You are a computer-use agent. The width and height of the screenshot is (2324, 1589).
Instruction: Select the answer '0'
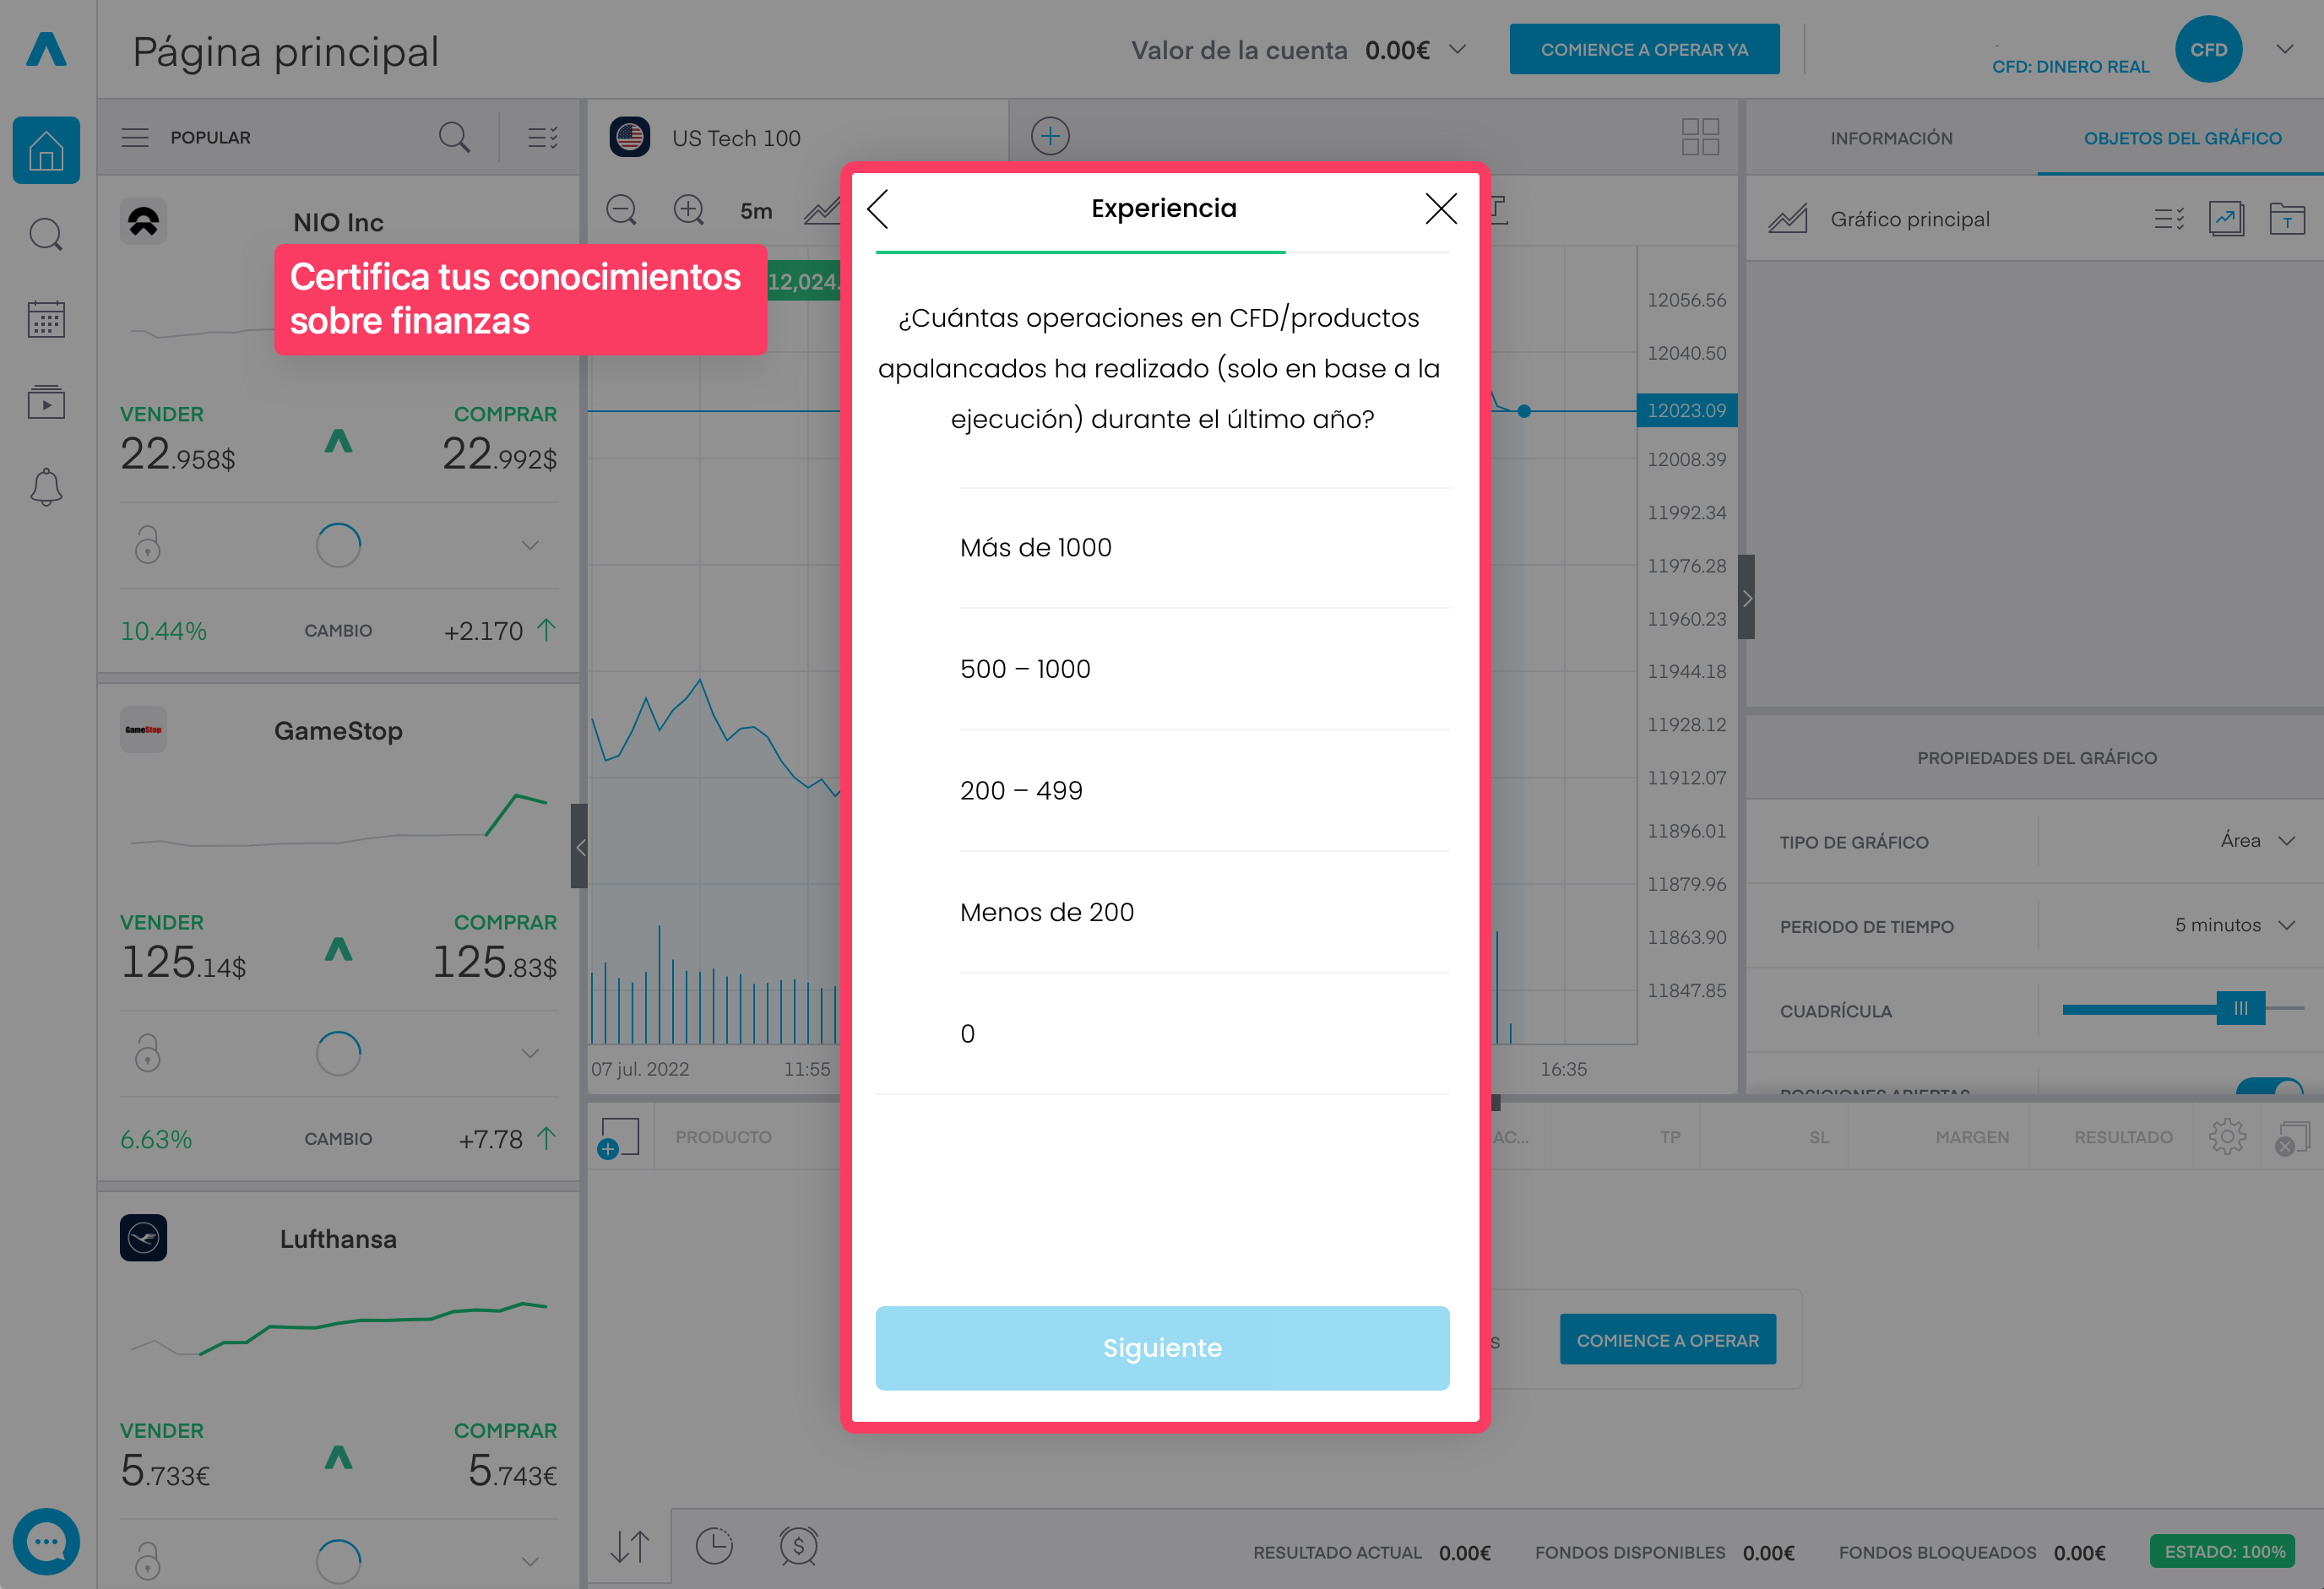click(x=1204, y=1034)
